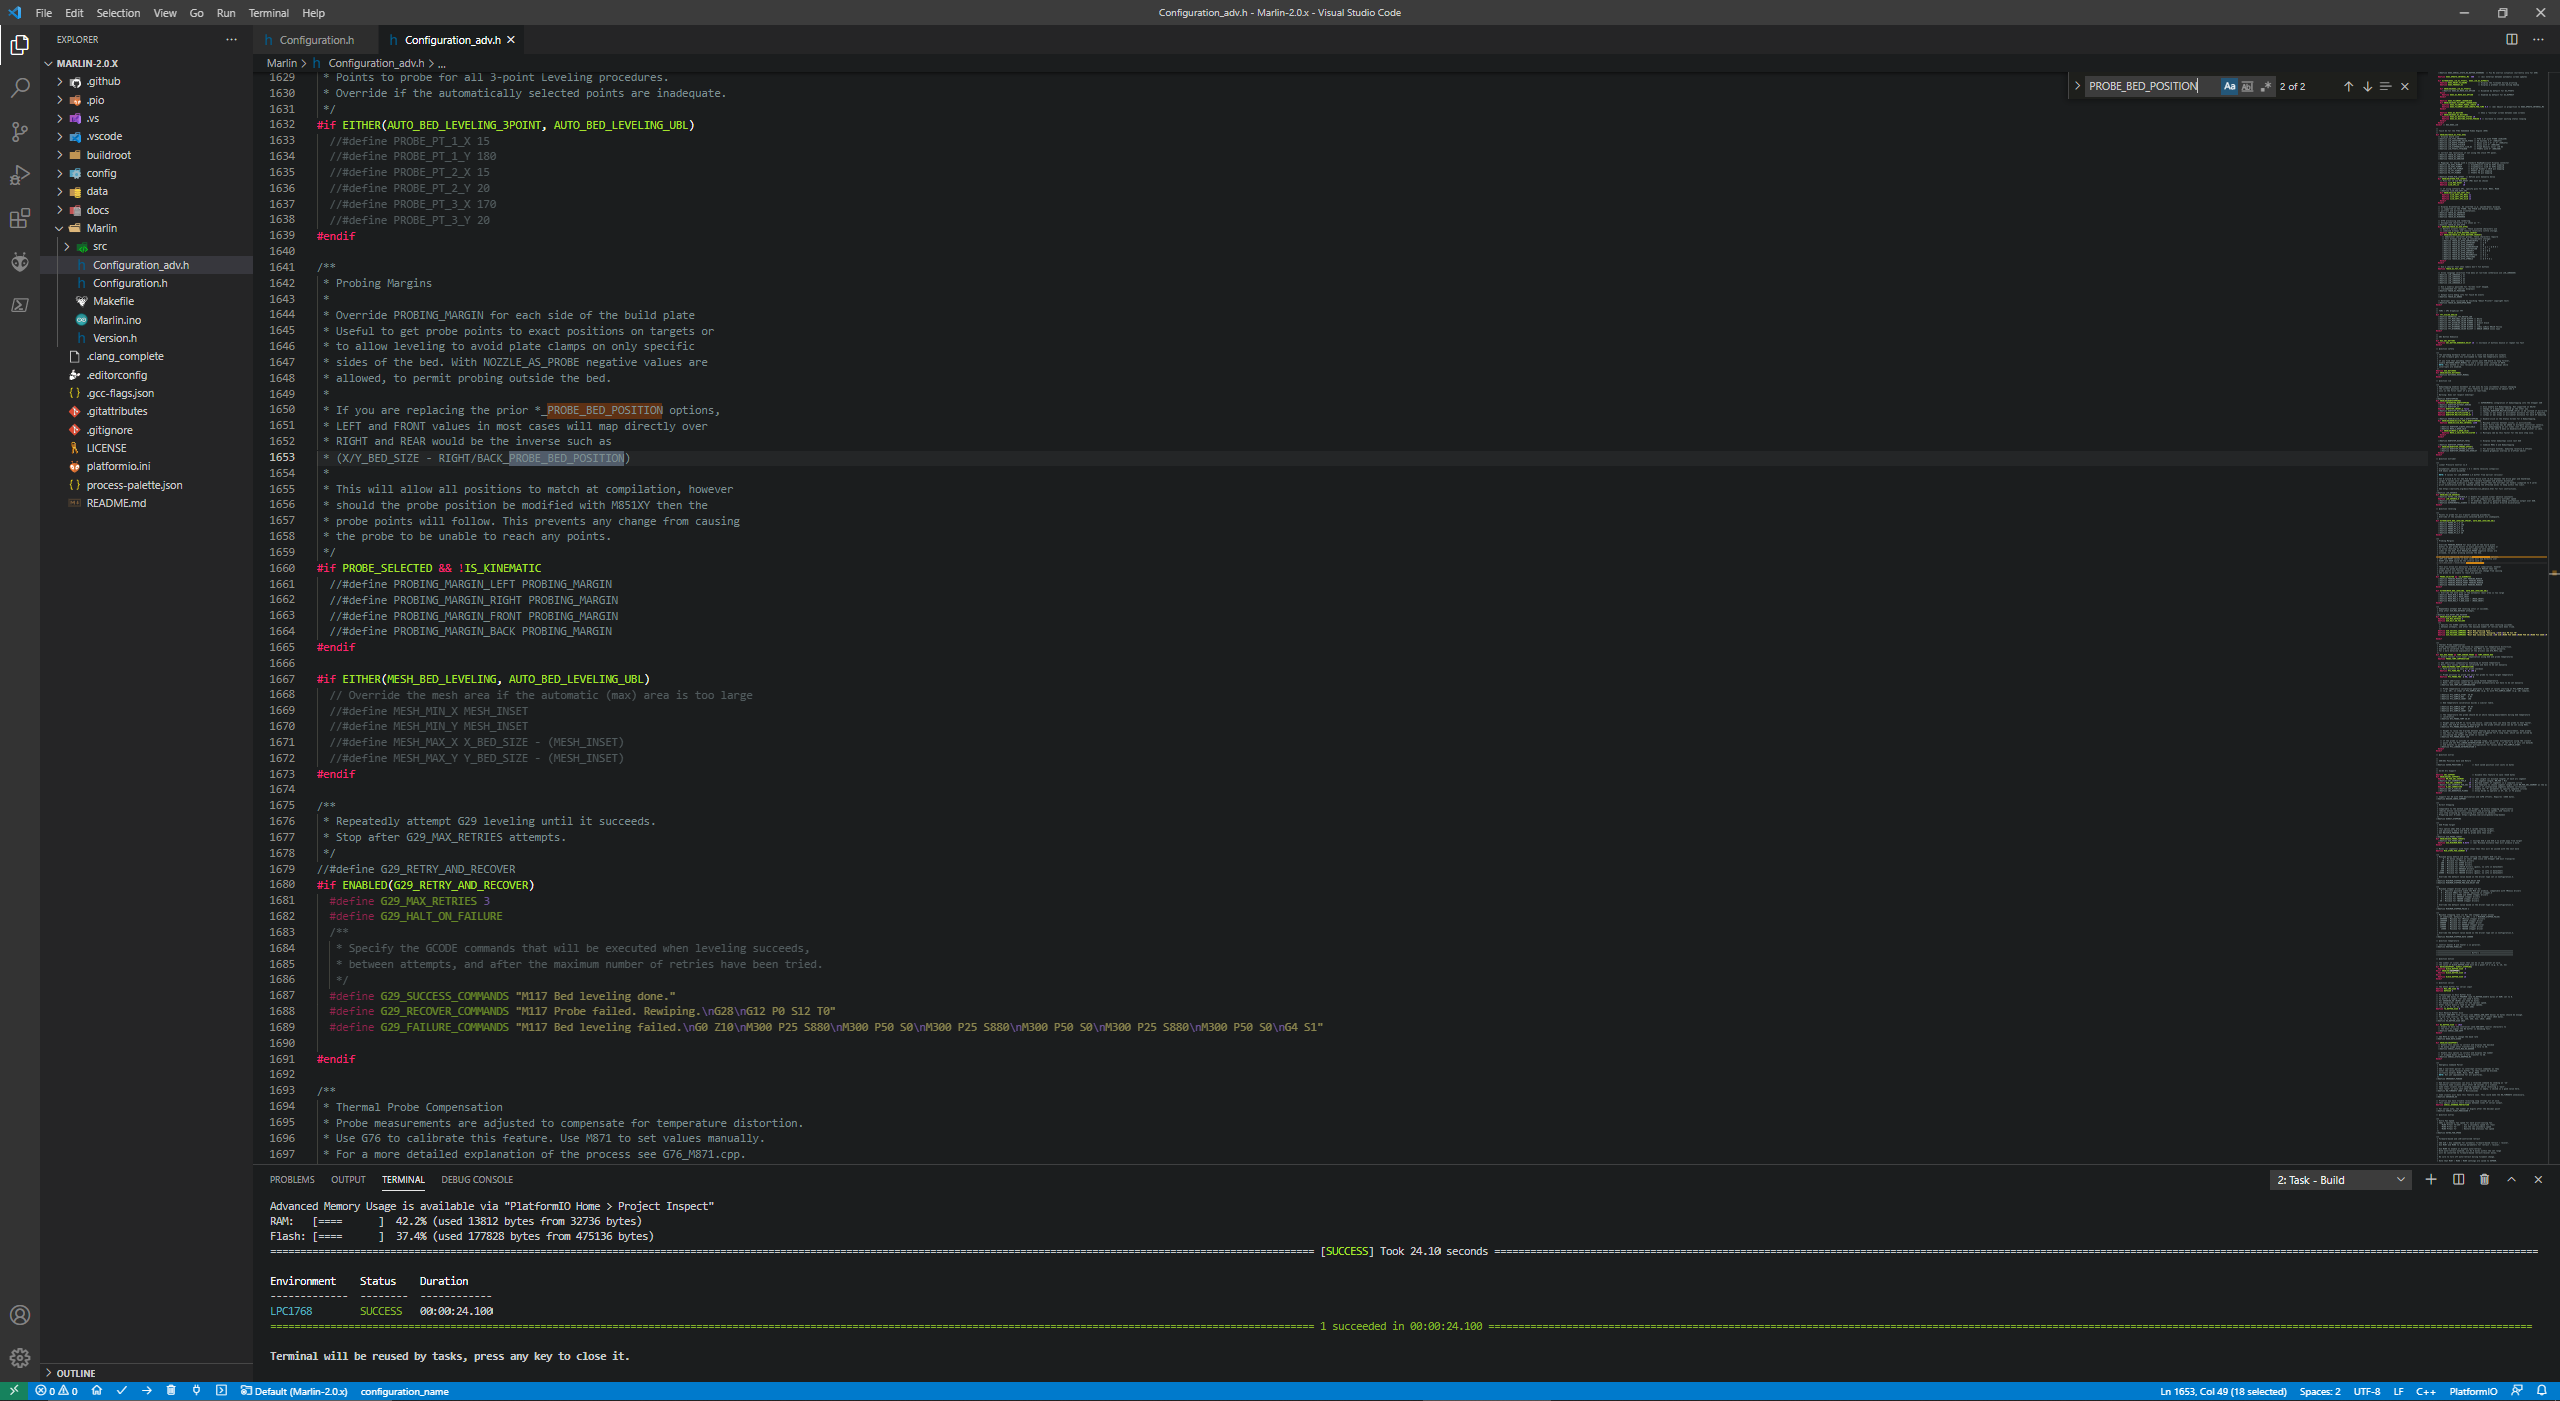Go to previous find match arrow
Viewport: 2560px width, 1401px height.
tap(2348, 86)
